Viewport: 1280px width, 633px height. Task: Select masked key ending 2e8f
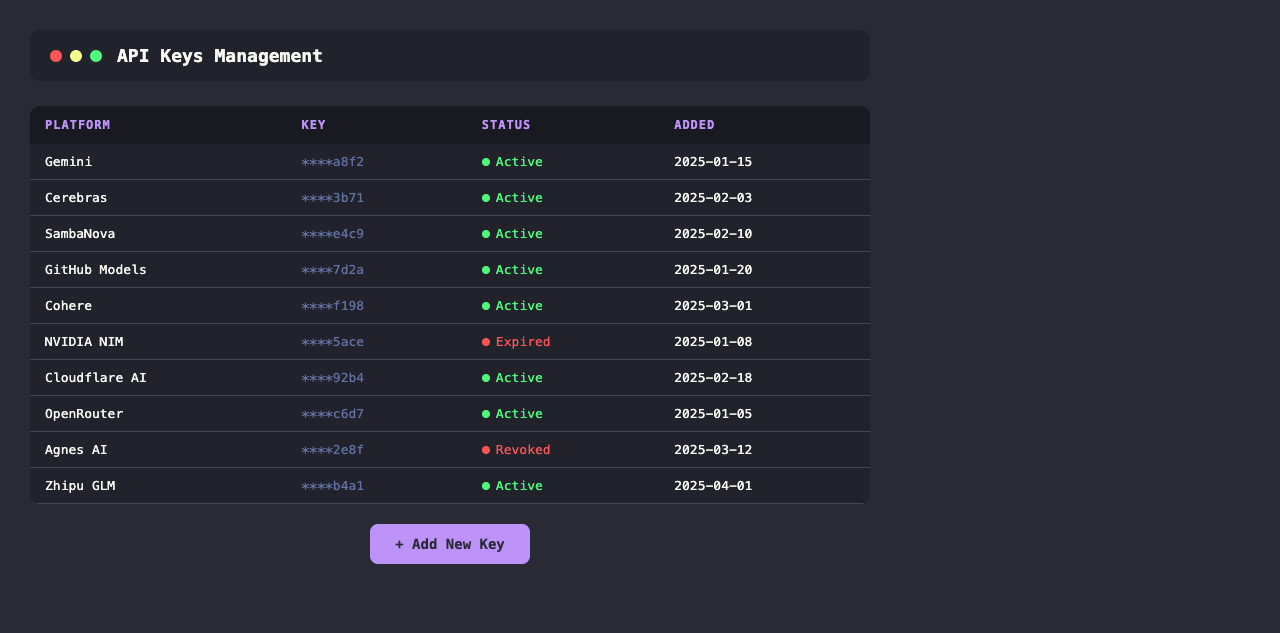[x=333, y=450]
